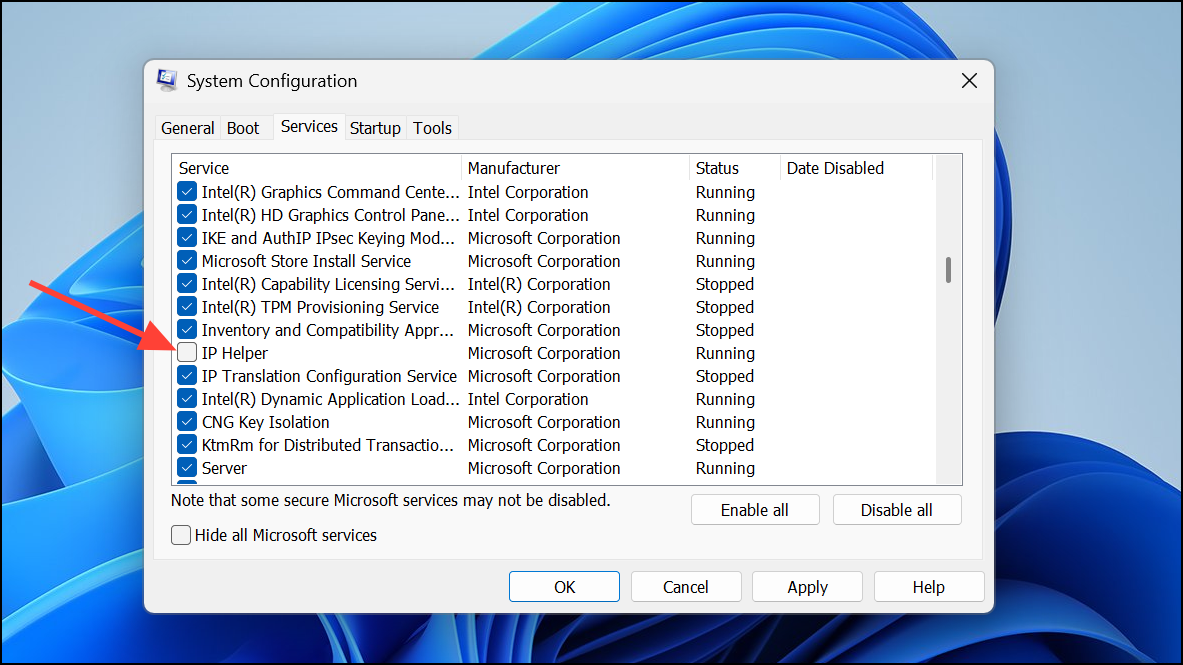Select the CNG Key Isolation row text
This screenshot has width=1183, height=665.
coord(266,423)
